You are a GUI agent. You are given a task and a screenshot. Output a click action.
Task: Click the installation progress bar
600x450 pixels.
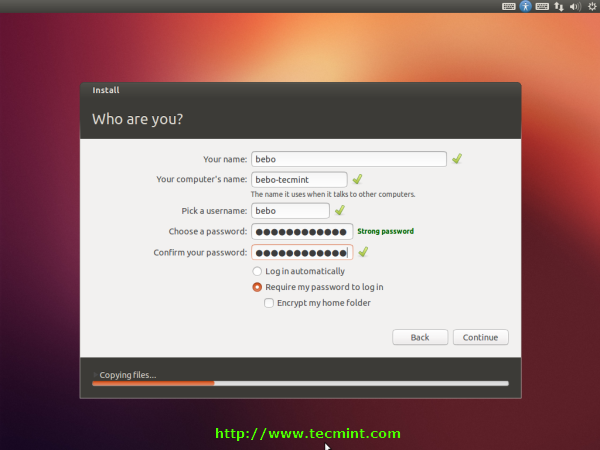tap(300, 383)
